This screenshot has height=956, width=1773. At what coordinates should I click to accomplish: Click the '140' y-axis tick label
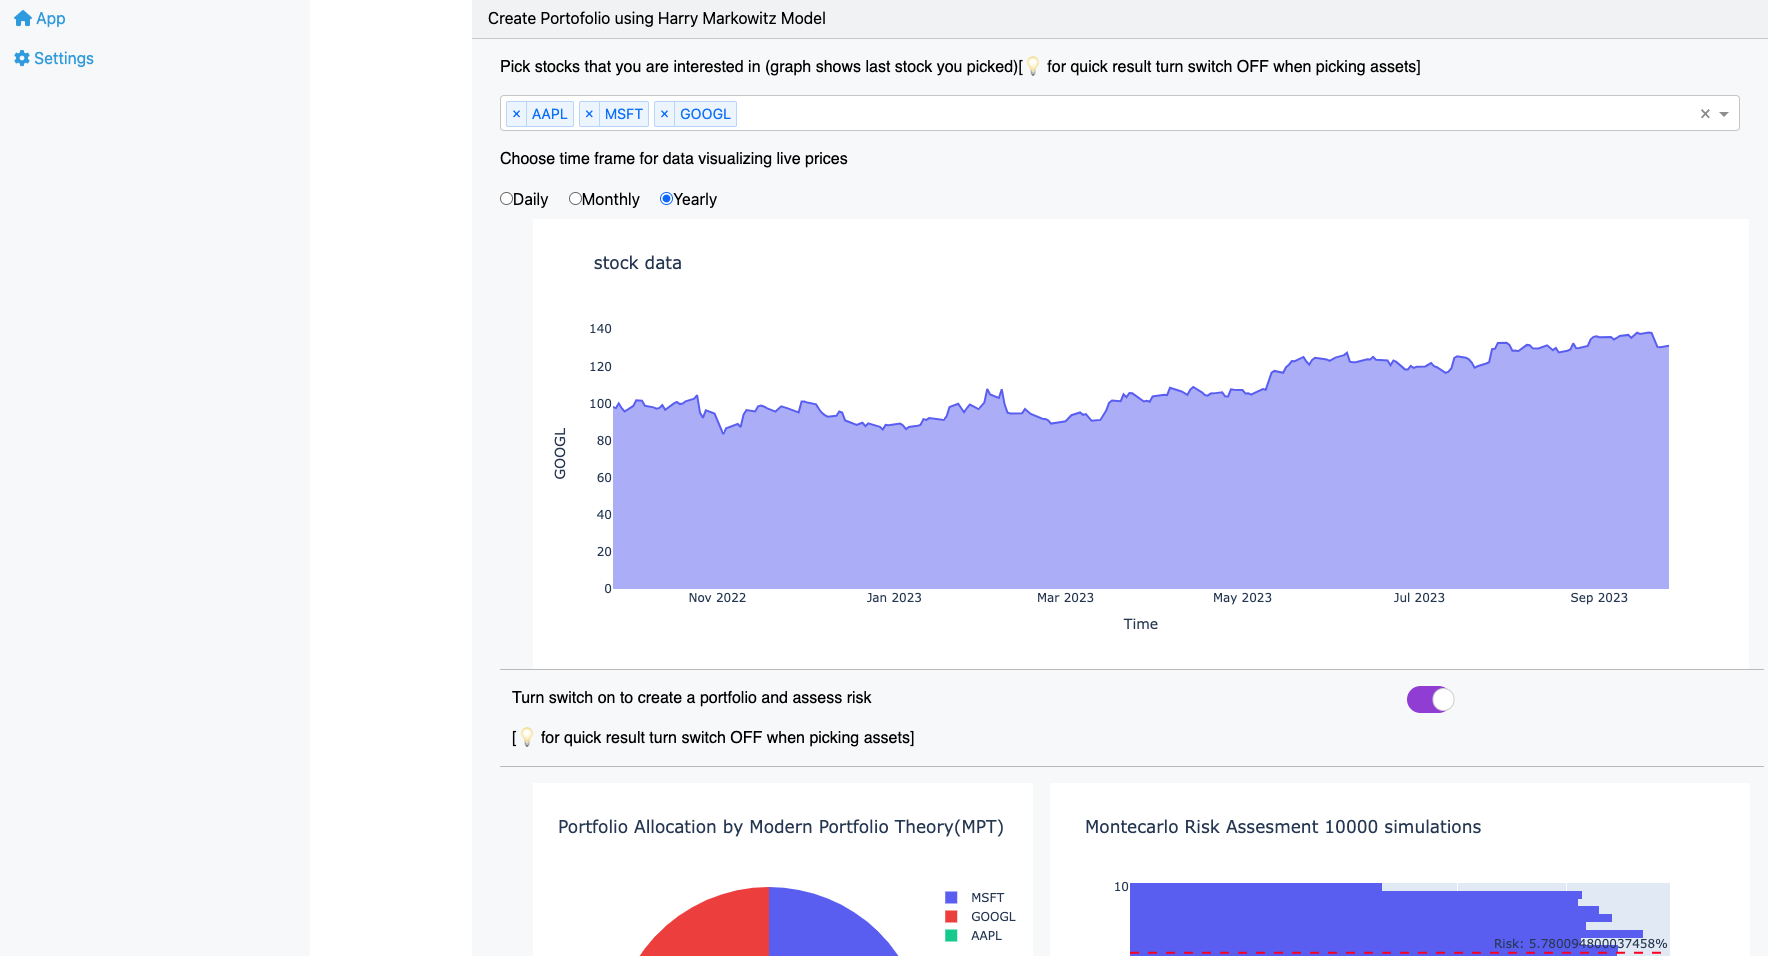(x=600, y=329)
